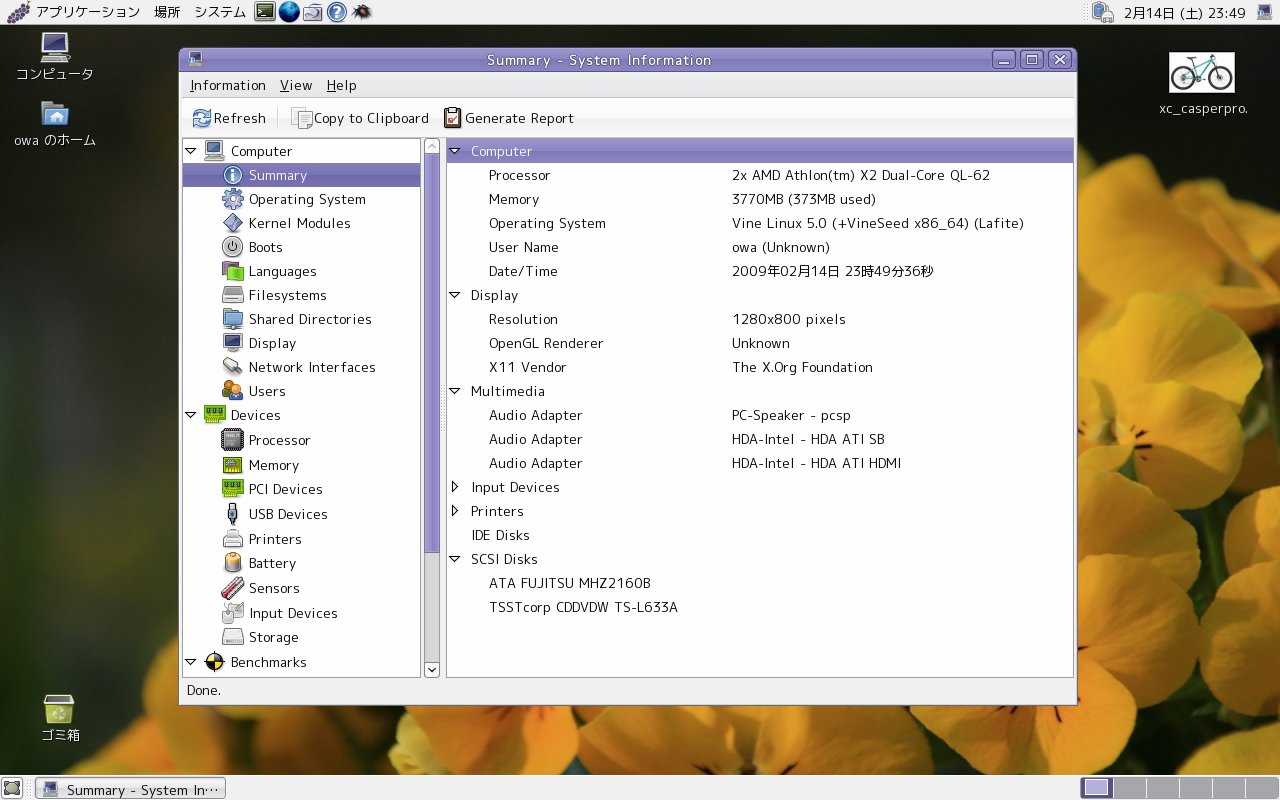Open the Operating System gear icon entry
Image resolution: width=1280 pixels, height=800 pixels.
pyautogui.click(x=232, y=199)
